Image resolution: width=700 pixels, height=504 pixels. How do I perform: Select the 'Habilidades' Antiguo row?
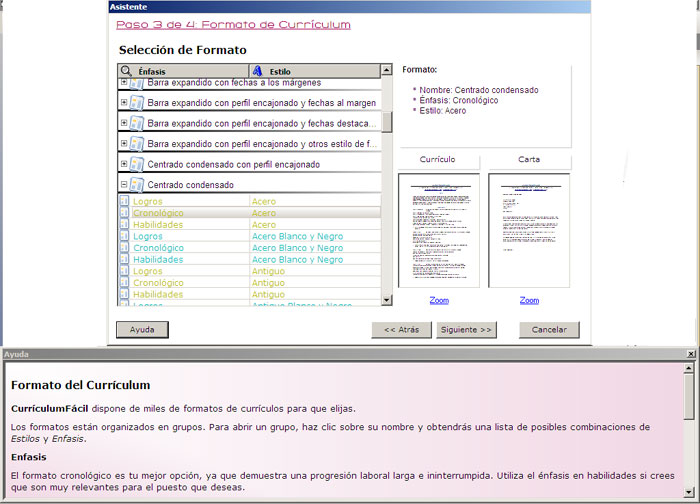pos(250,294)
